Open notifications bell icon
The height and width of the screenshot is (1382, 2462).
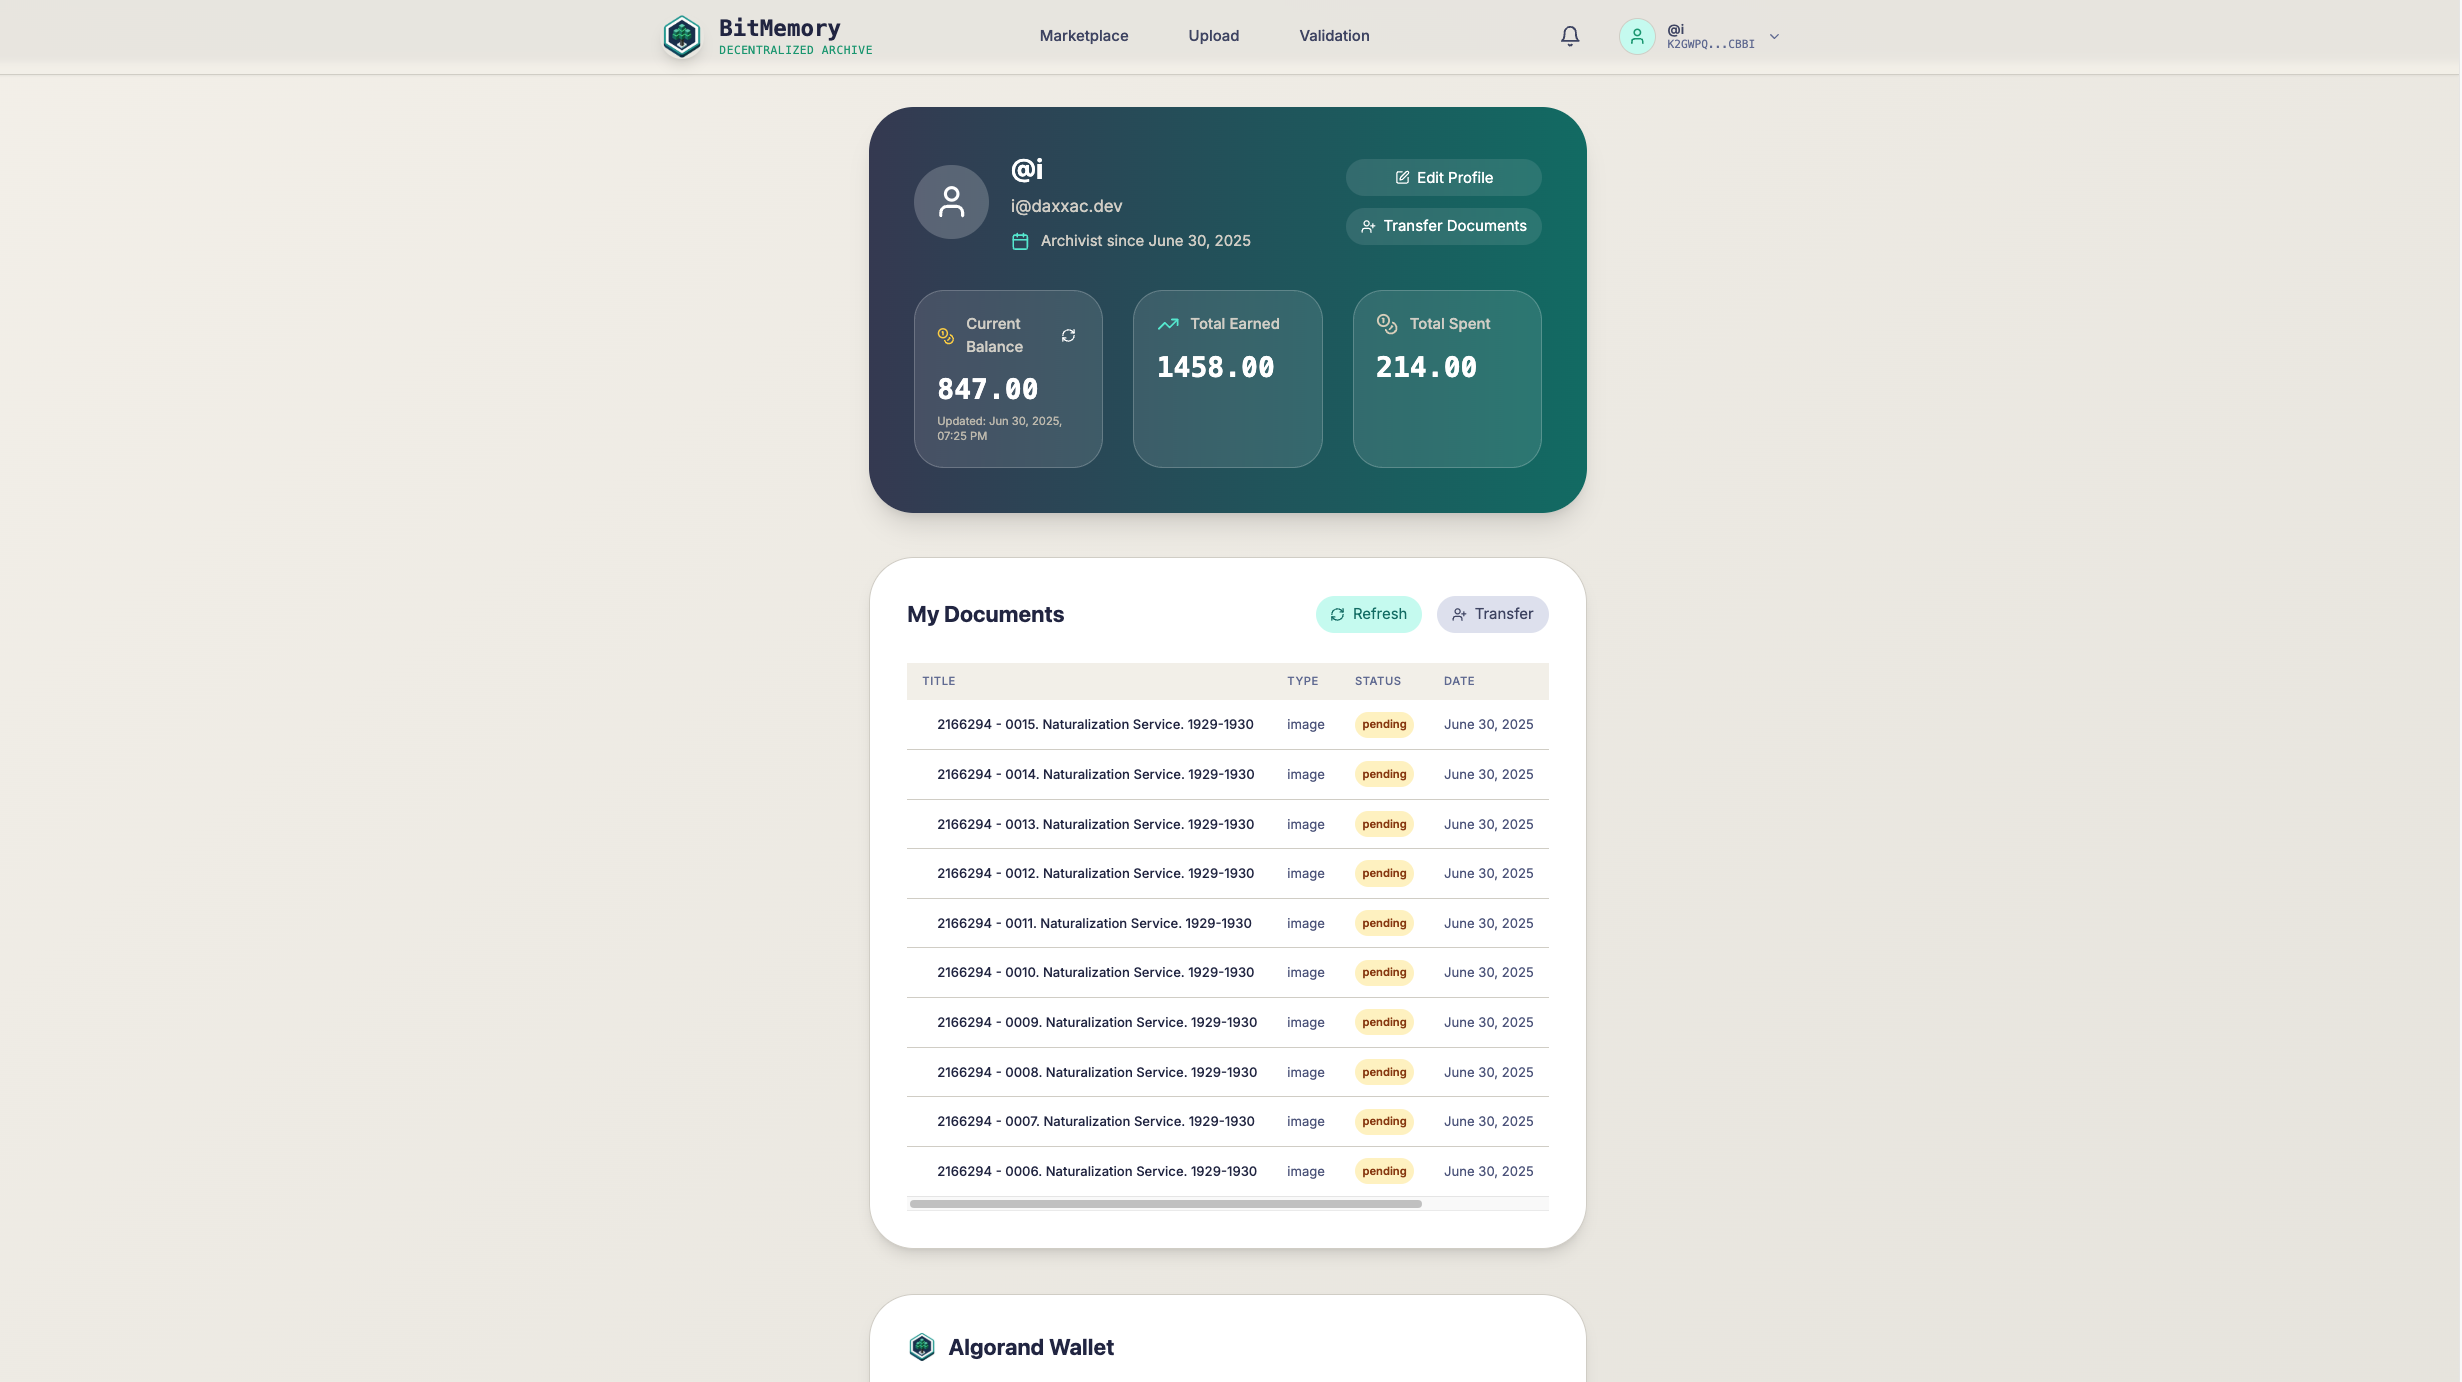tap(1569, 37)
